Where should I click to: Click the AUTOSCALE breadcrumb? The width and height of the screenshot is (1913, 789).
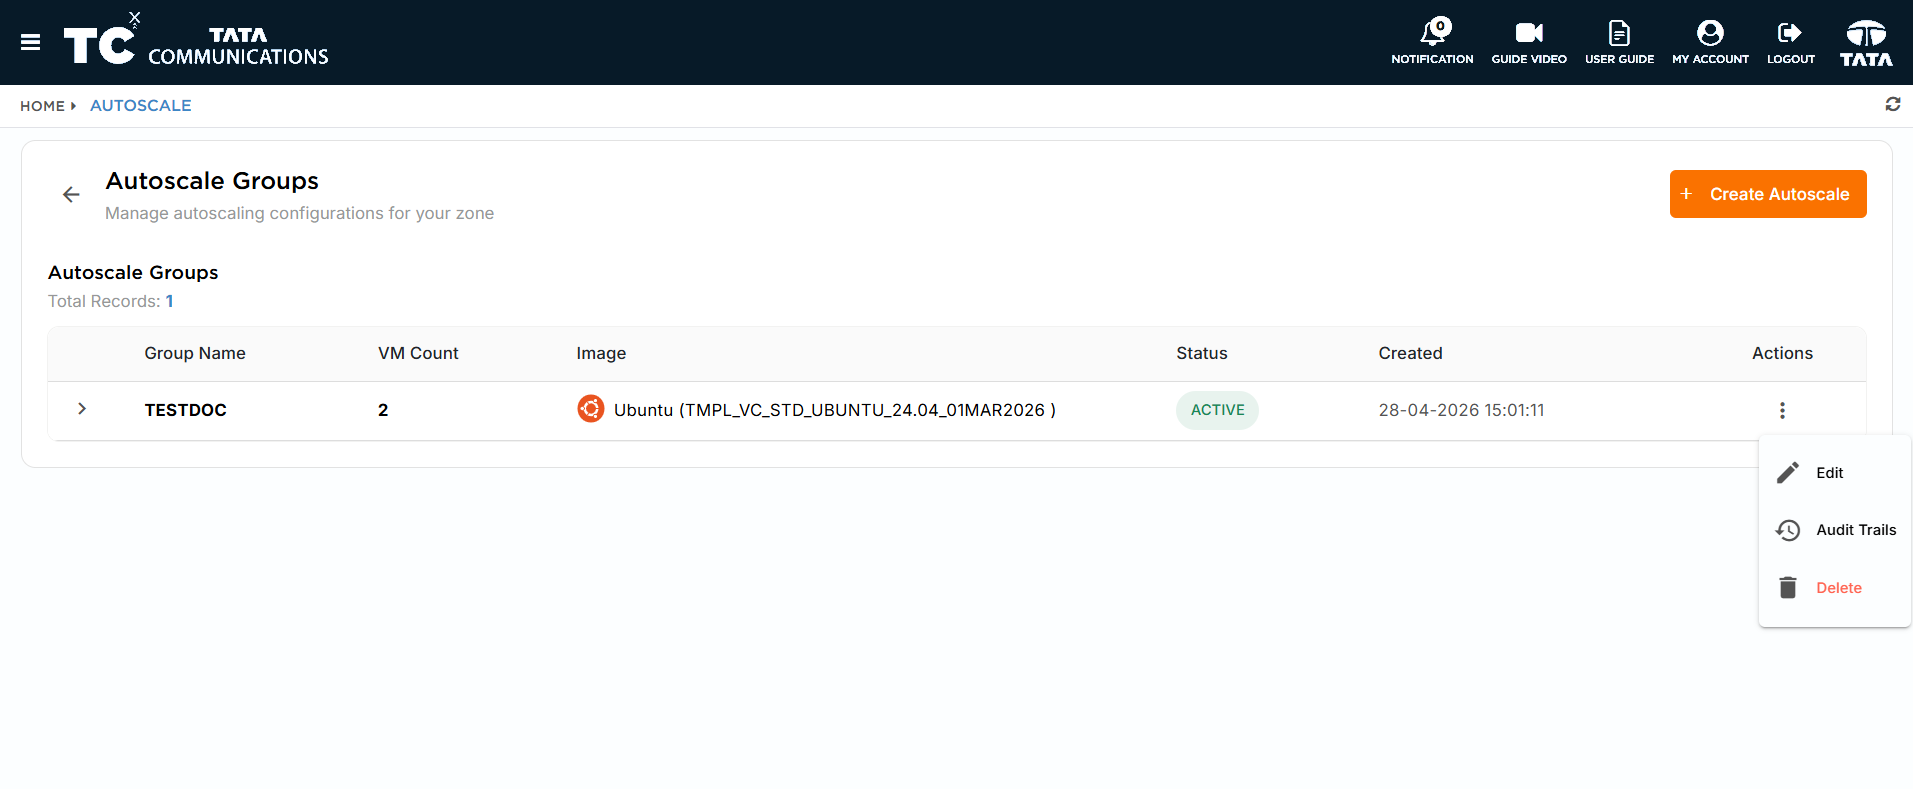pos(141,106)
